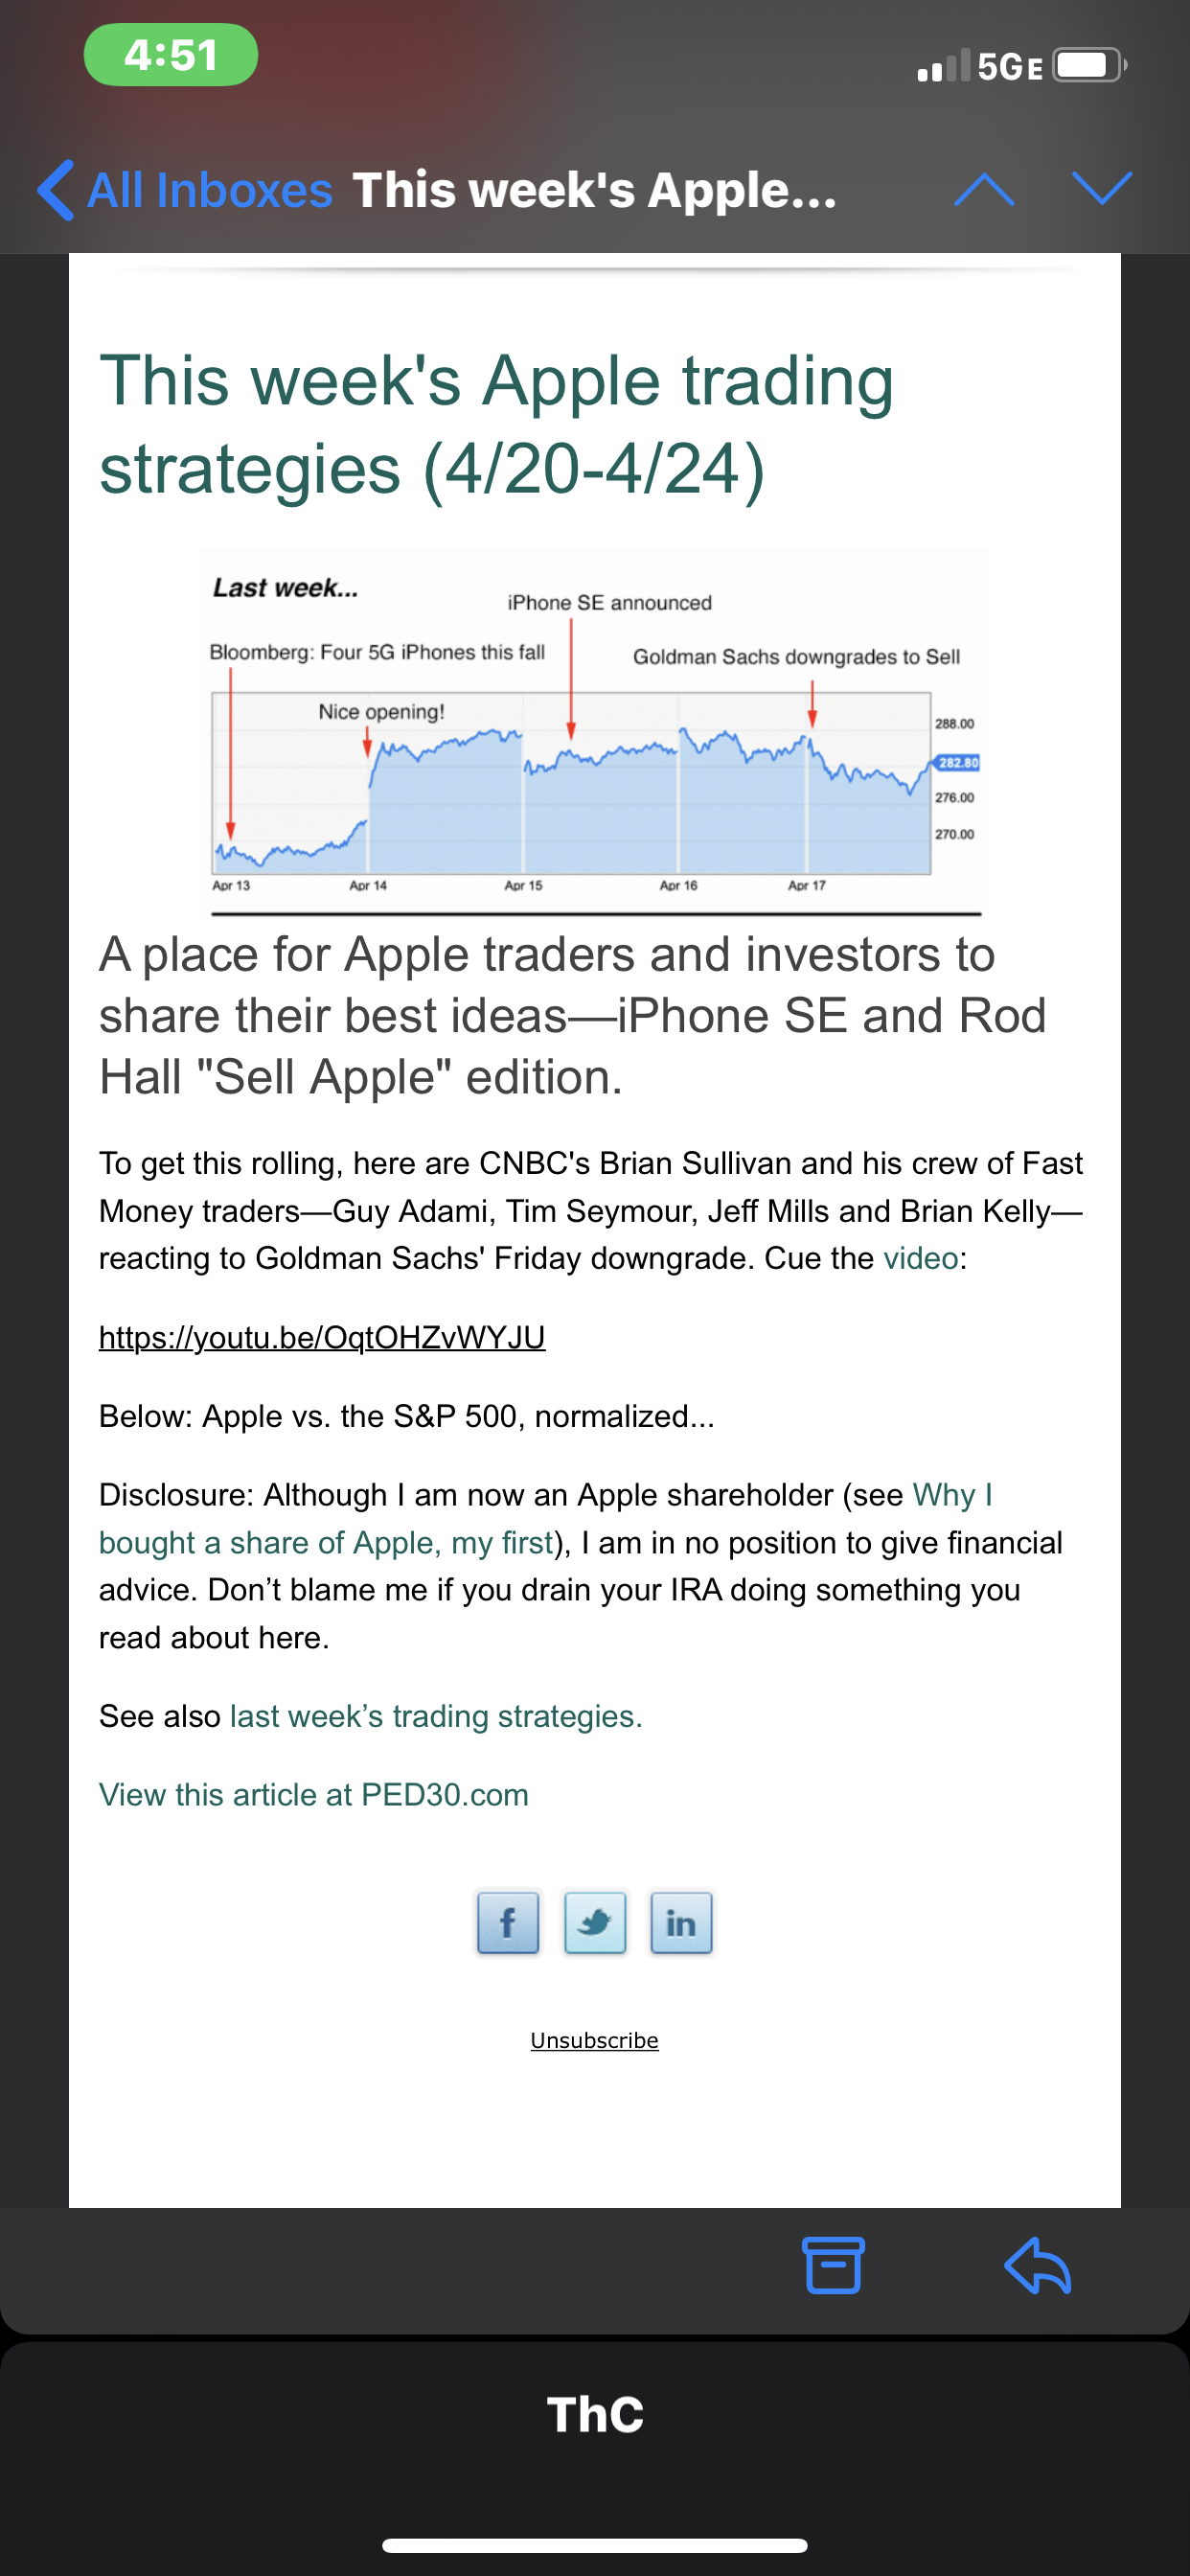1190x2576 pixels.
Task: Go to next message with down chevron
Action: tap(1101, 189)
